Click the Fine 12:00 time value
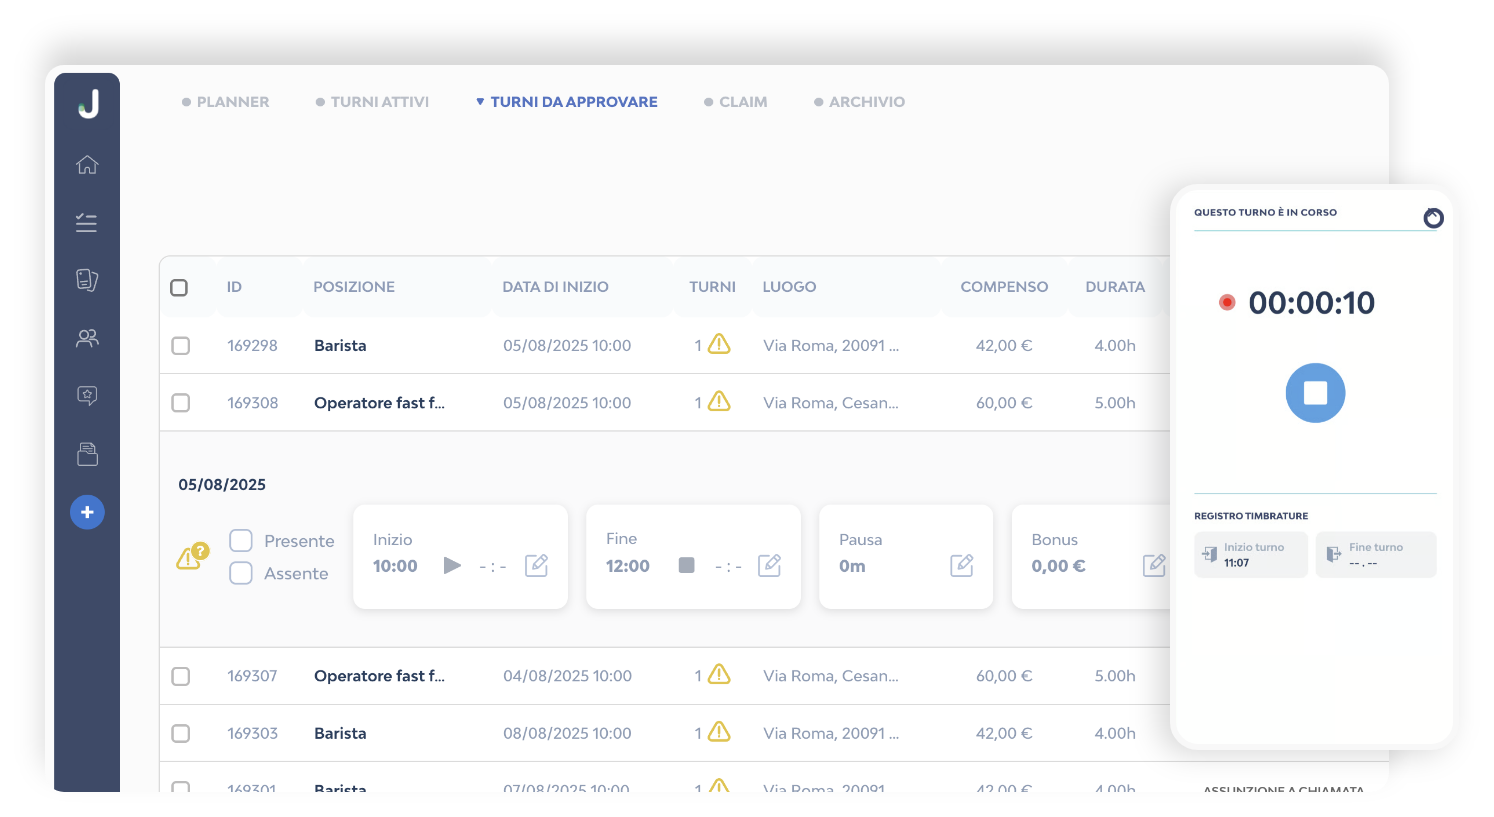This screenshot has width=1494, height=817. [628, 566]
